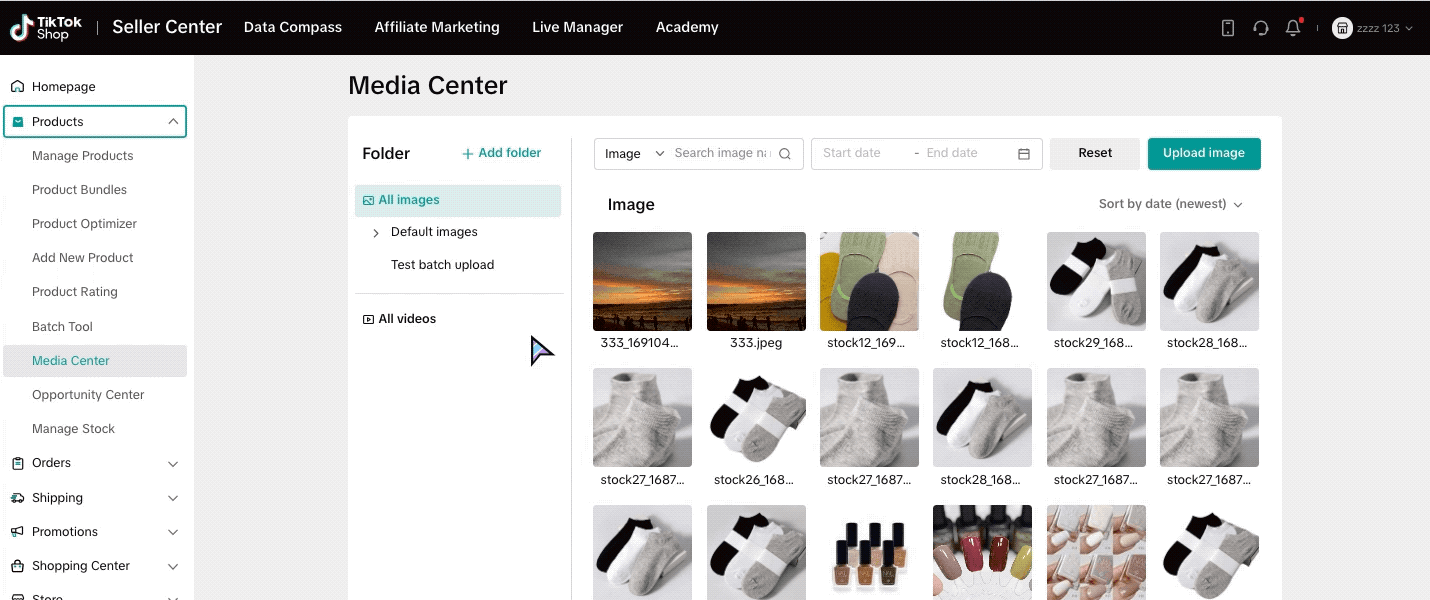The image size is (1430, 600).
Task: Open the notifications bell
Action: click(x=1293, y=28)
